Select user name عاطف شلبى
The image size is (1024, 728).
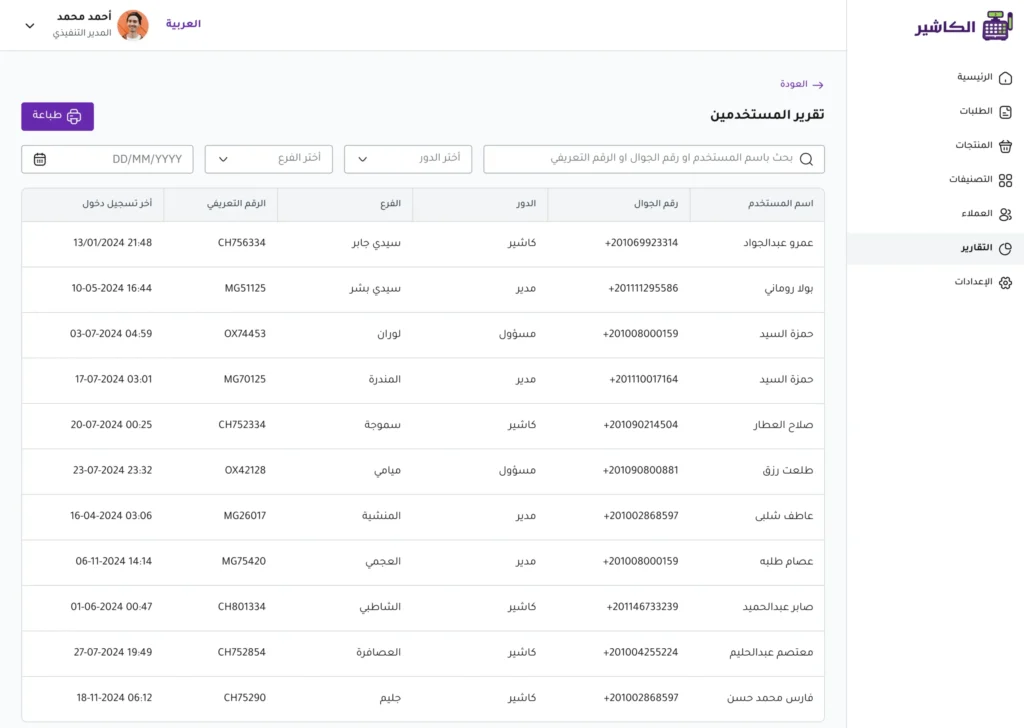click(x=784, y=516)
